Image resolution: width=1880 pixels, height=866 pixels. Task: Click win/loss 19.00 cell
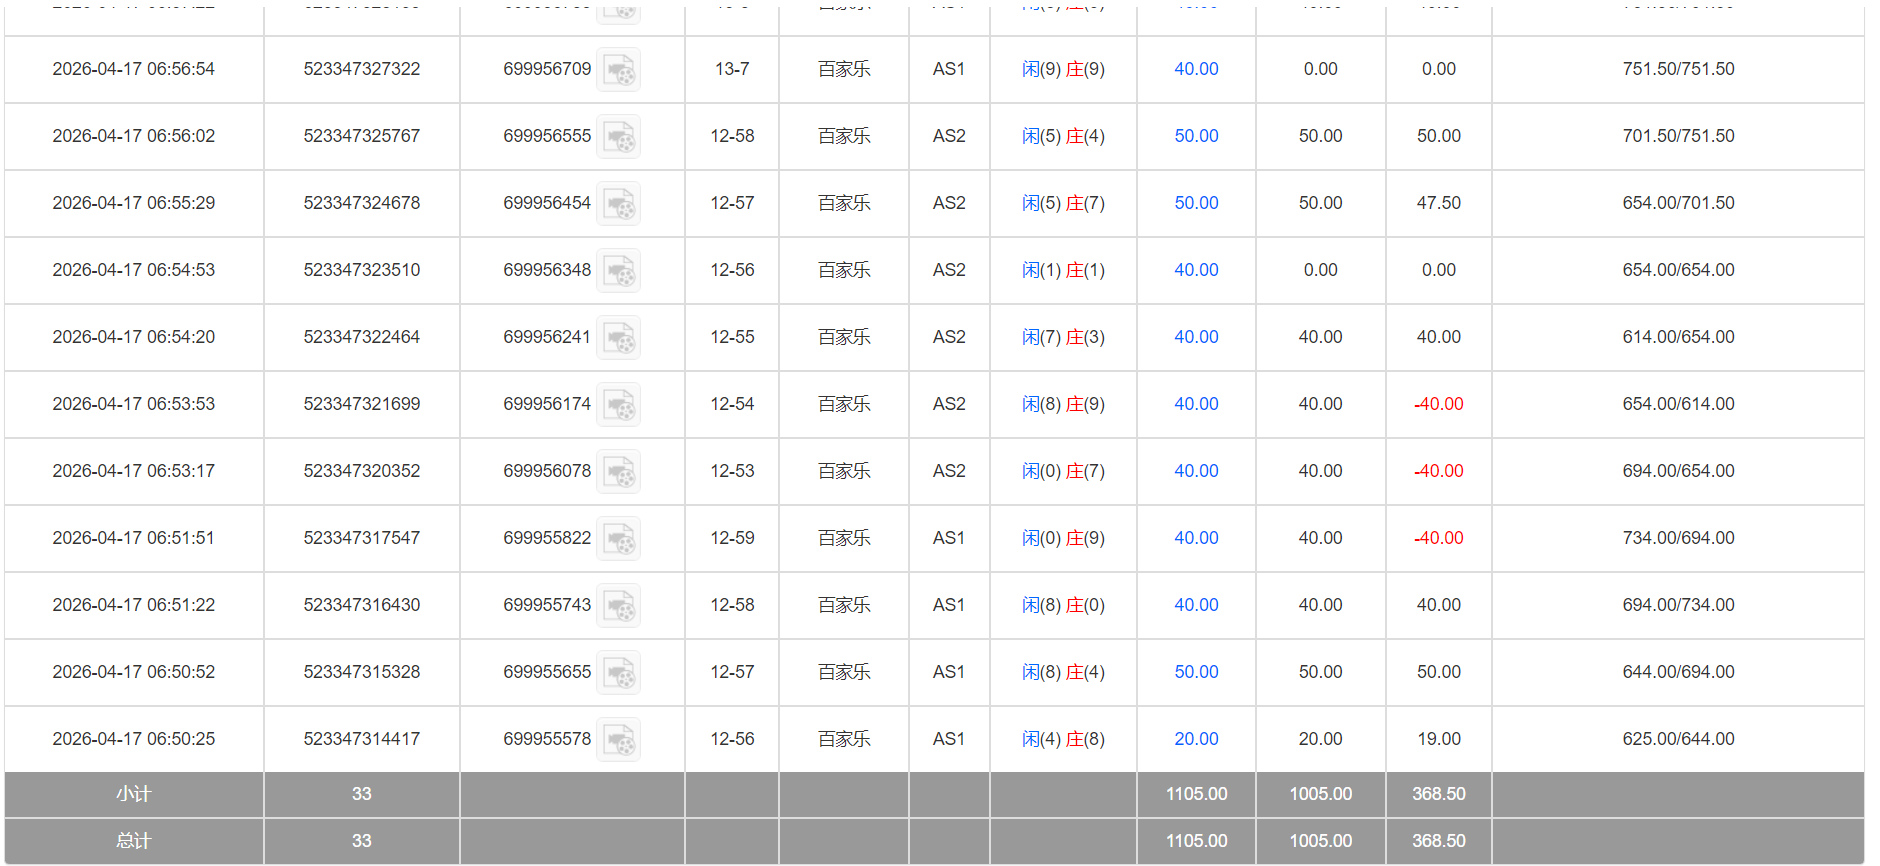click(1438, 739)
